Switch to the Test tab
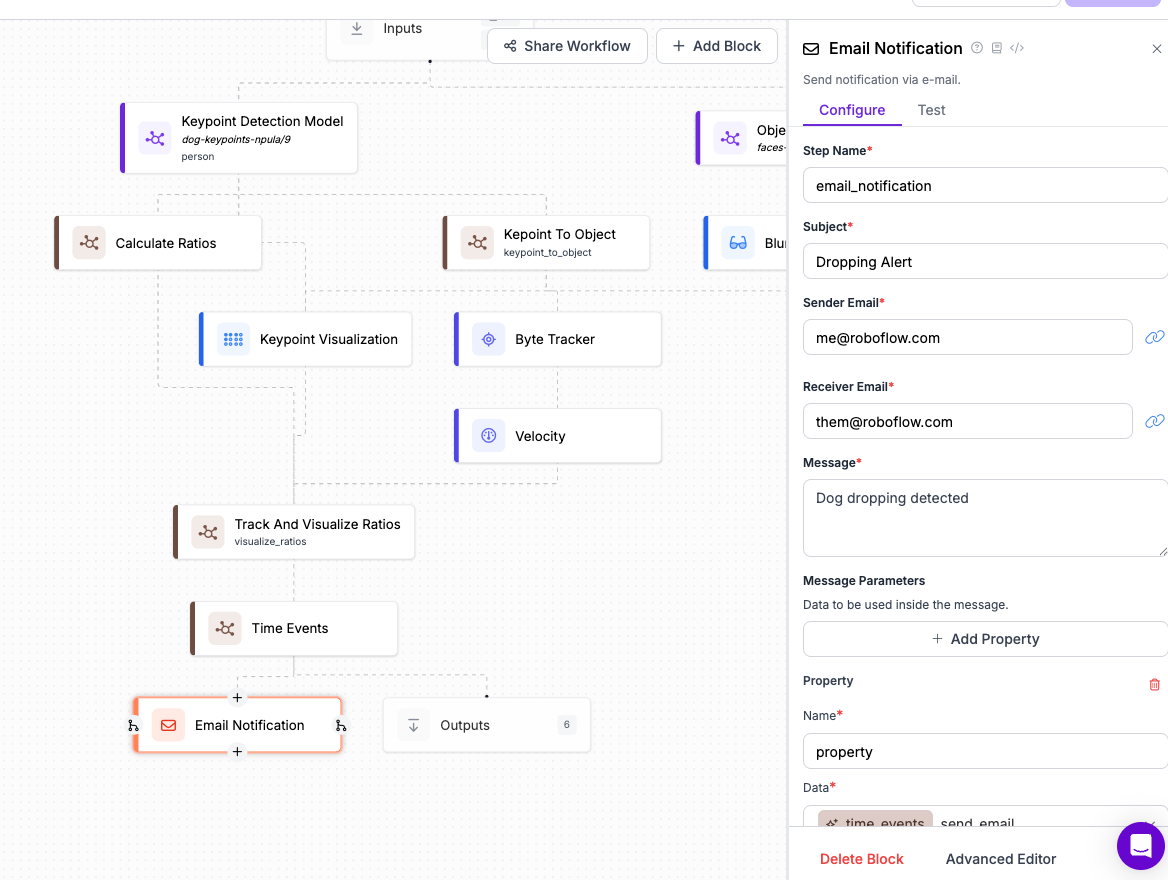The height and width of the screenshot is (880, 1168). tap(931, 110)
